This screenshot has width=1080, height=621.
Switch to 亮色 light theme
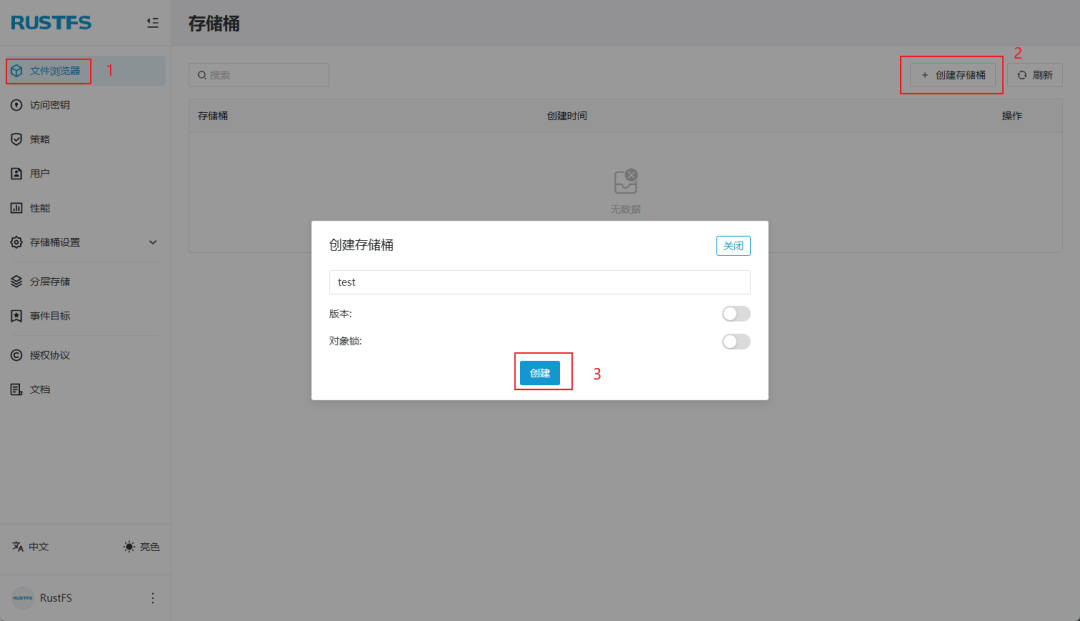pyautogui.click(x=140, y=547)
